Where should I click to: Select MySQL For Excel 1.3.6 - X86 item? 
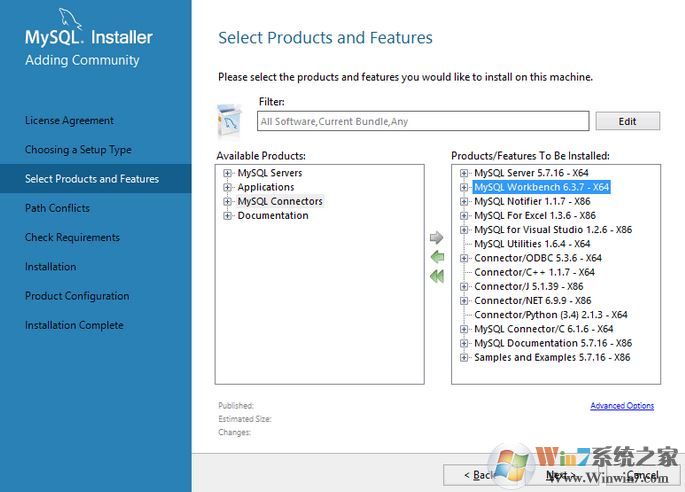tap(535, 216)
